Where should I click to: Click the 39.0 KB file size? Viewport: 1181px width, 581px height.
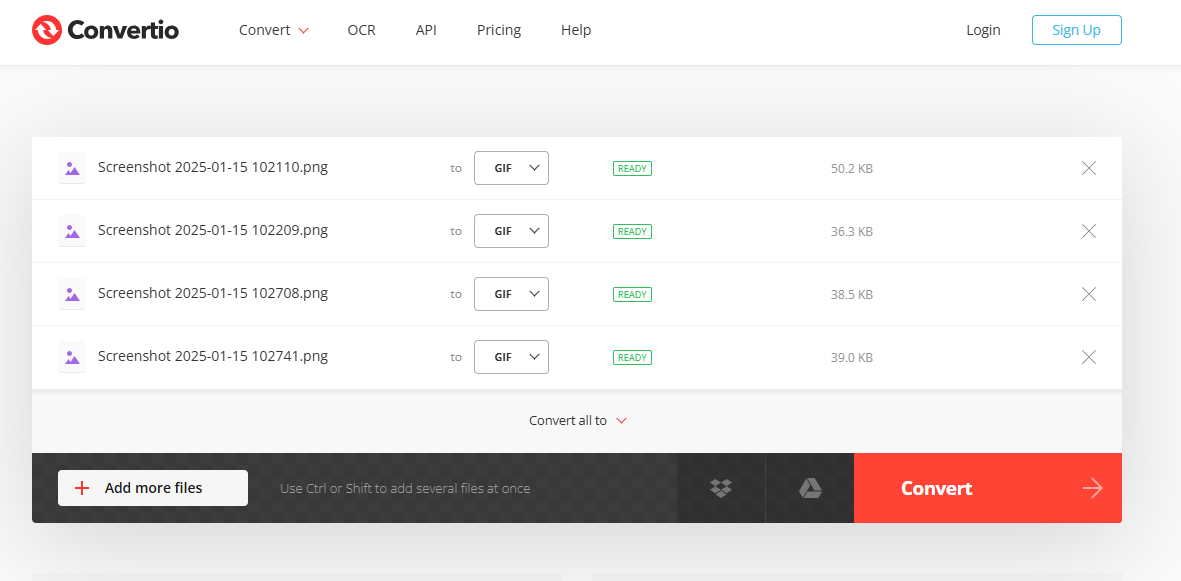tap(852, 357)
